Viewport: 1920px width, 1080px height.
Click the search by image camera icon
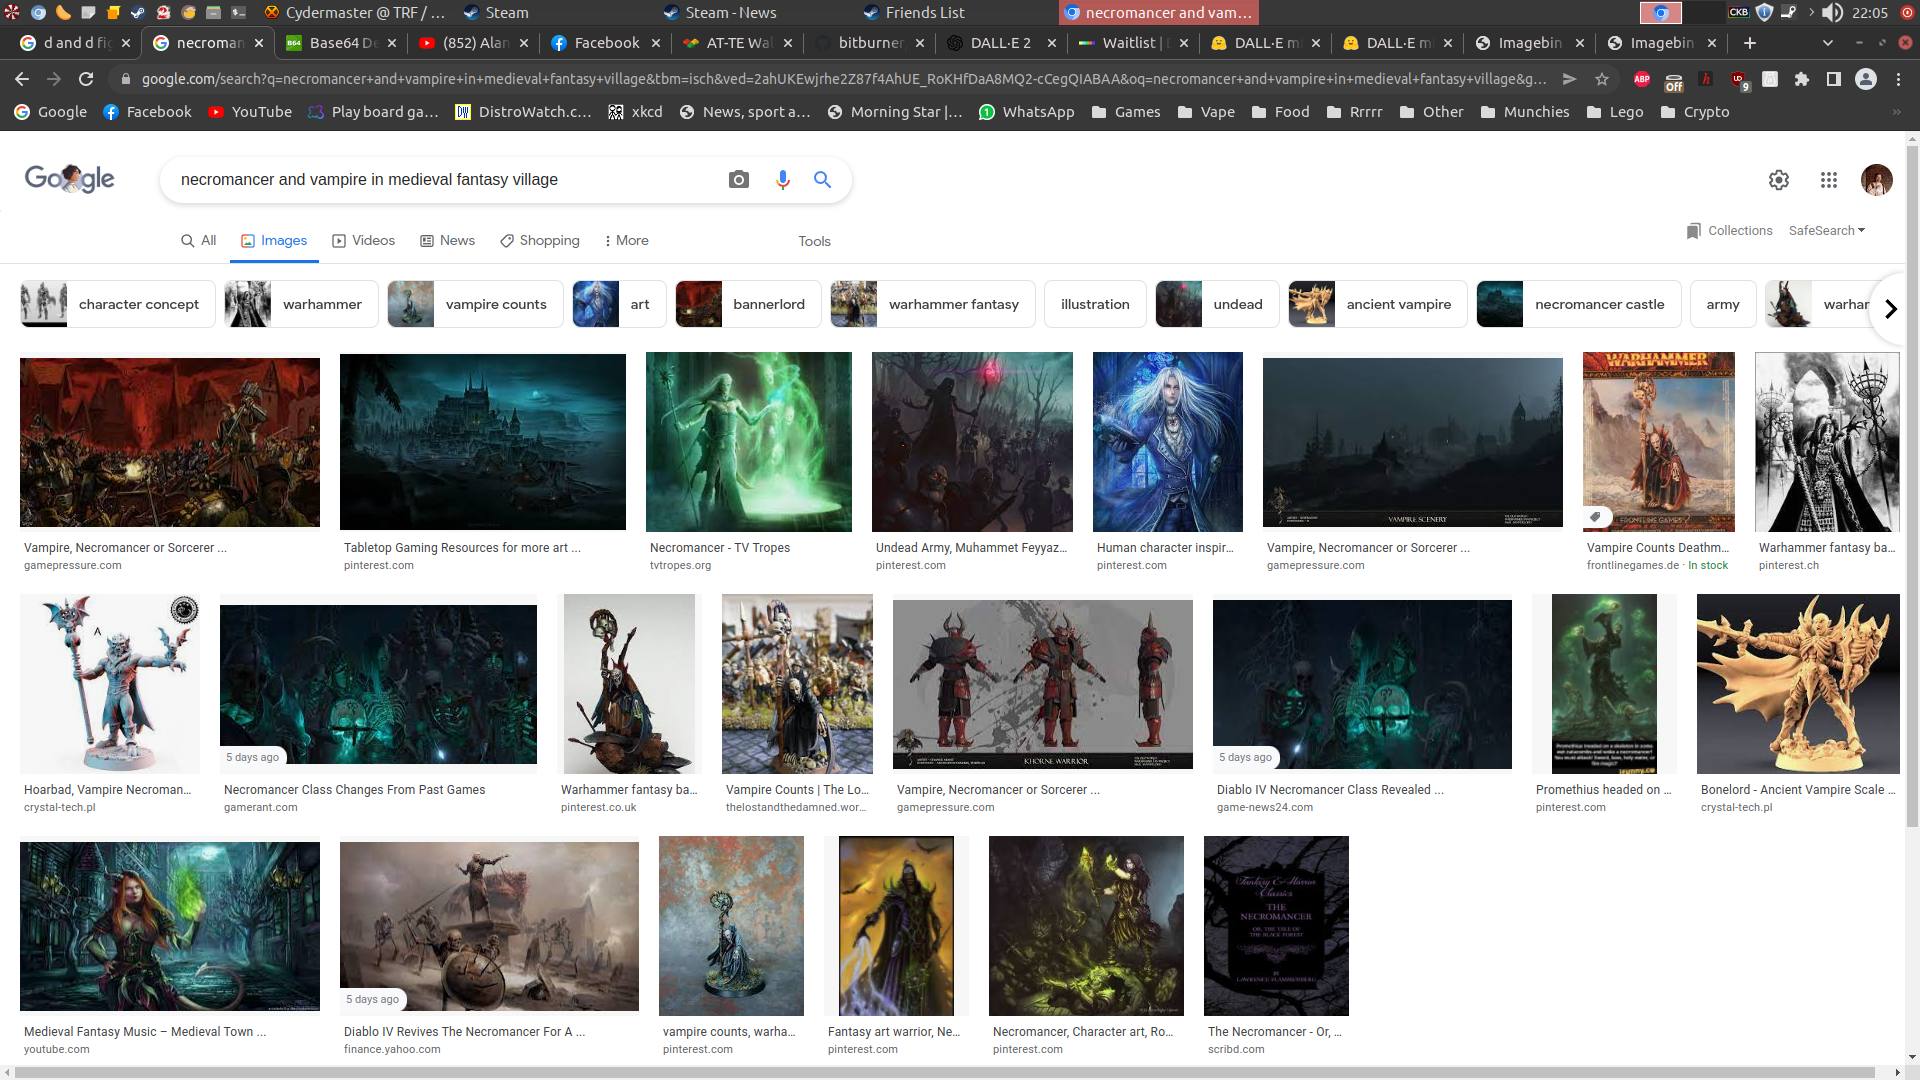click(x=739, y=180)
